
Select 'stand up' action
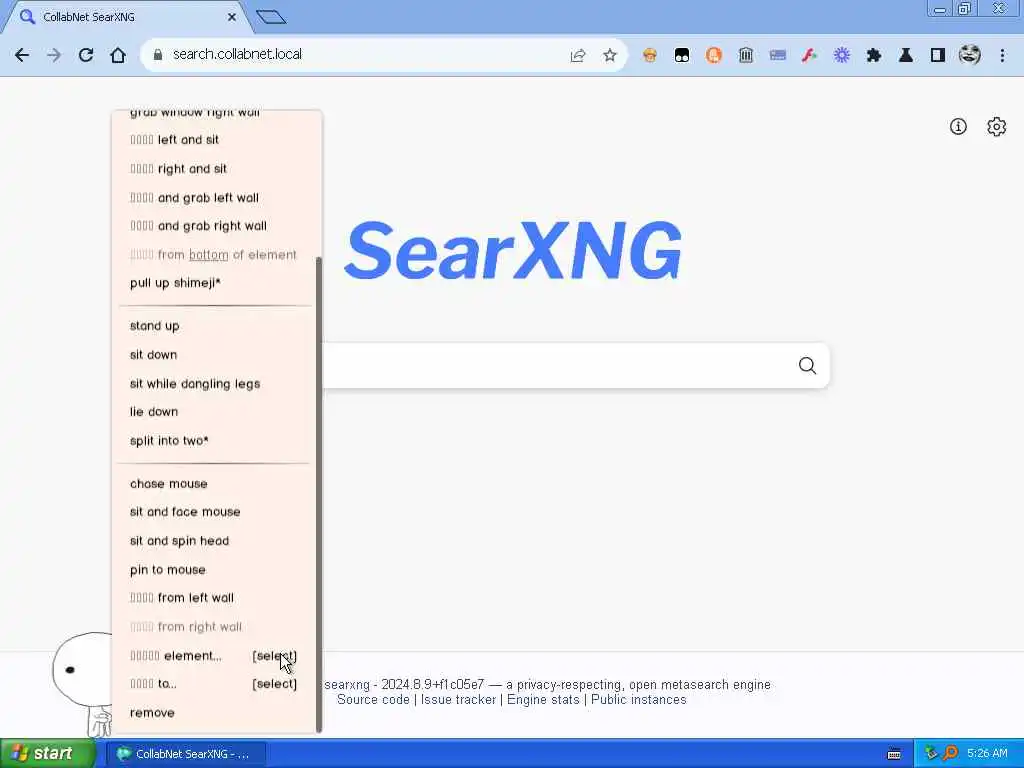pos(154,326)
